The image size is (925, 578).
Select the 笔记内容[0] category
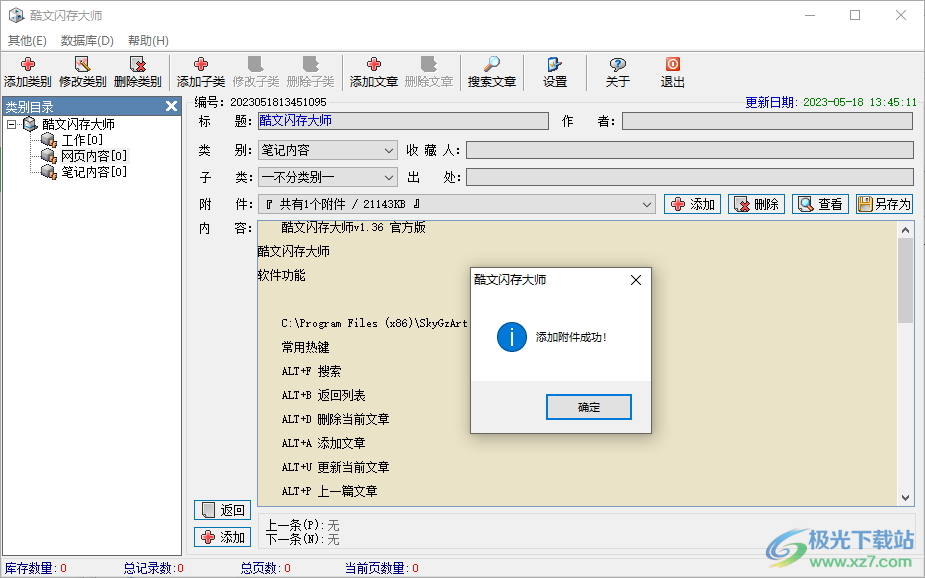coord(94,172)
